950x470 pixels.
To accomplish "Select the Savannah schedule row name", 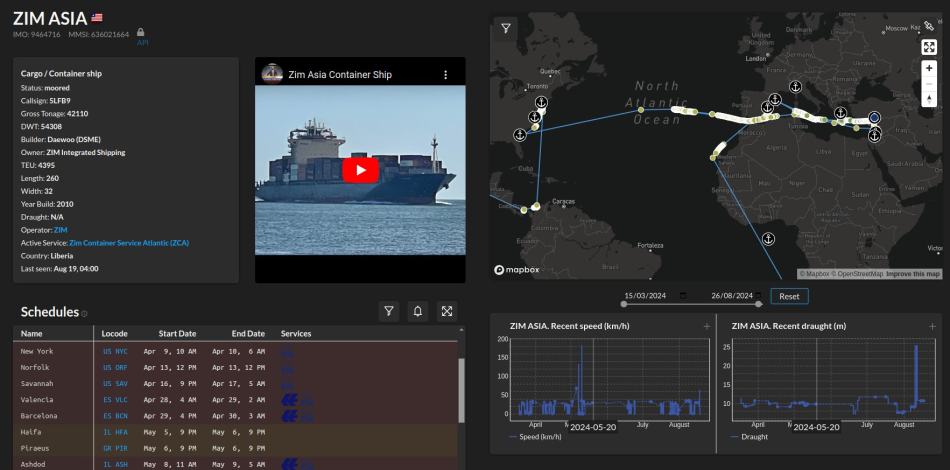I will [37, 383].
